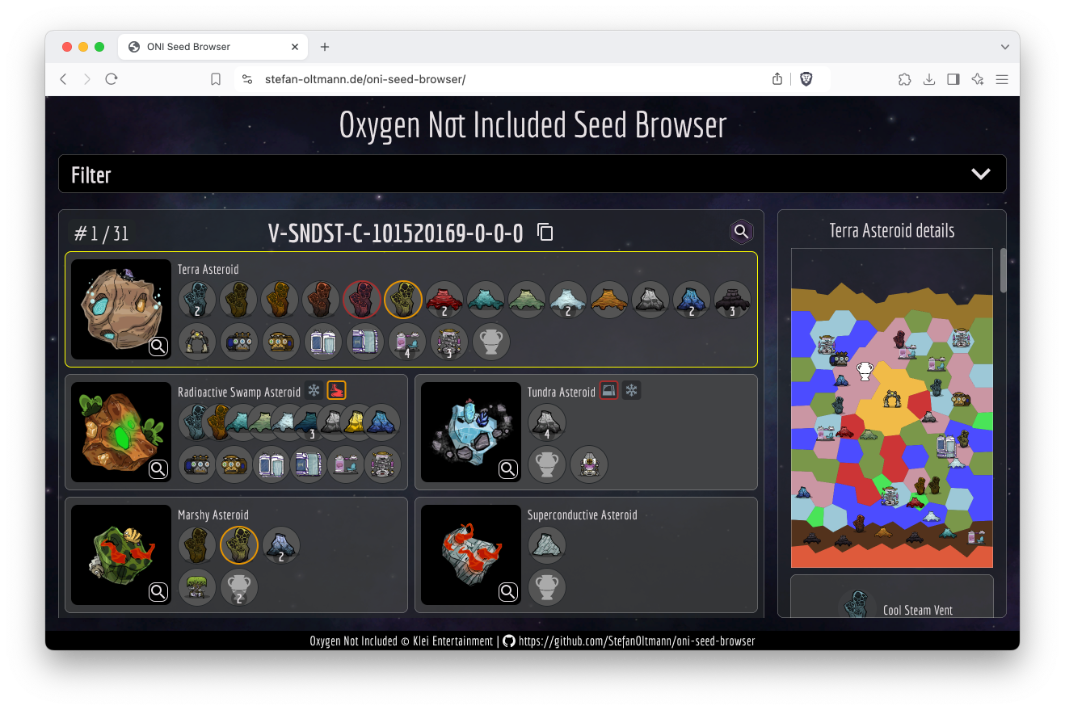Select the teal geyser on Terra Asteroid

pyautogui.click(x=486, y=300)
